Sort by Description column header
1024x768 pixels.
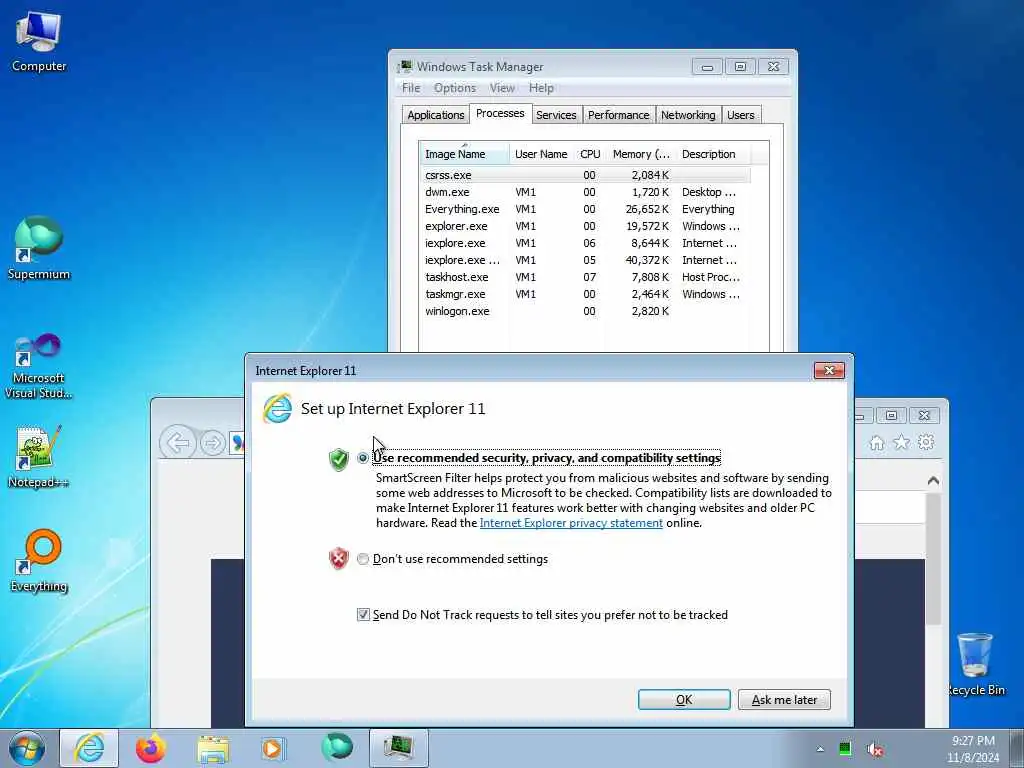click(713, 154)
